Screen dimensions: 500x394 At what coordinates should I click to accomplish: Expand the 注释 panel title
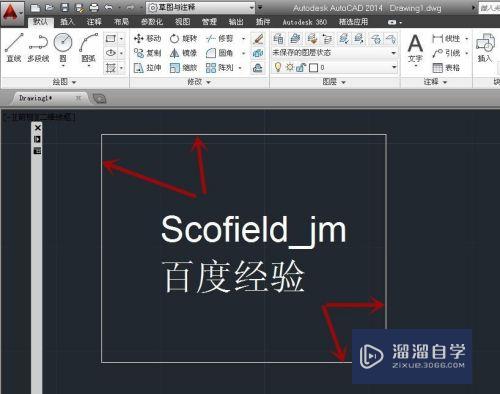click(x=436, y=82)
